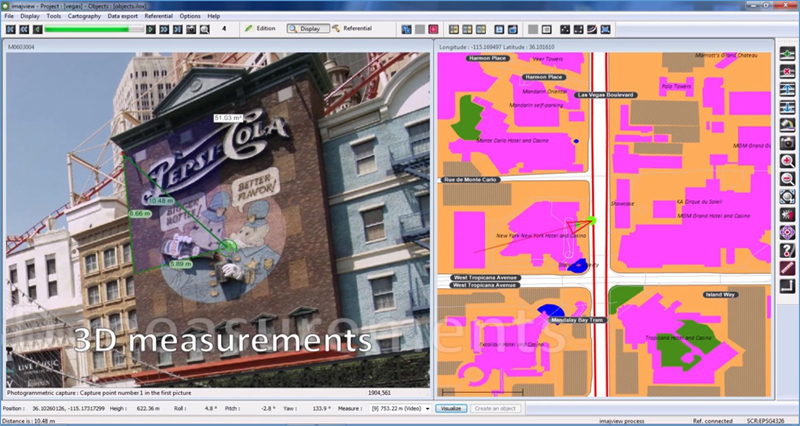Click the move-layer-up arrow icon
The image size is (800, 426).
coord(787,89)
